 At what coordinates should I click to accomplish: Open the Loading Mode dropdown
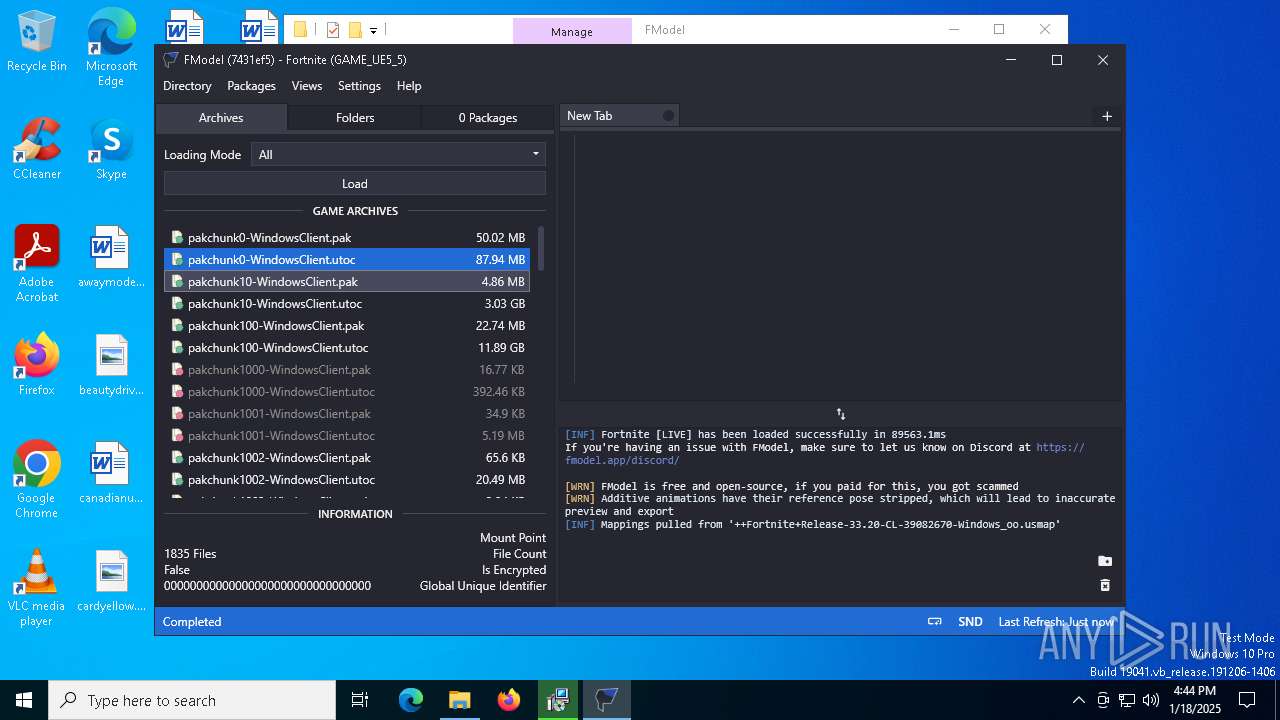pos(398,154)
